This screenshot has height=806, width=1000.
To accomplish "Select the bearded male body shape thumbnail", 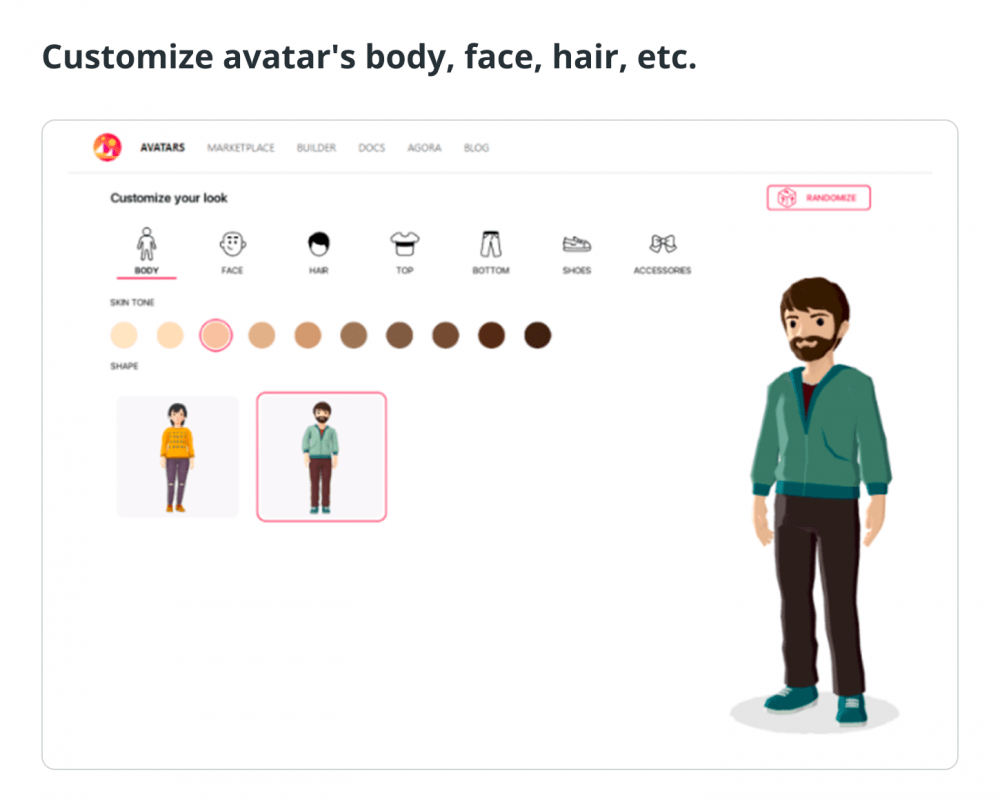I will tap(321, 457).
